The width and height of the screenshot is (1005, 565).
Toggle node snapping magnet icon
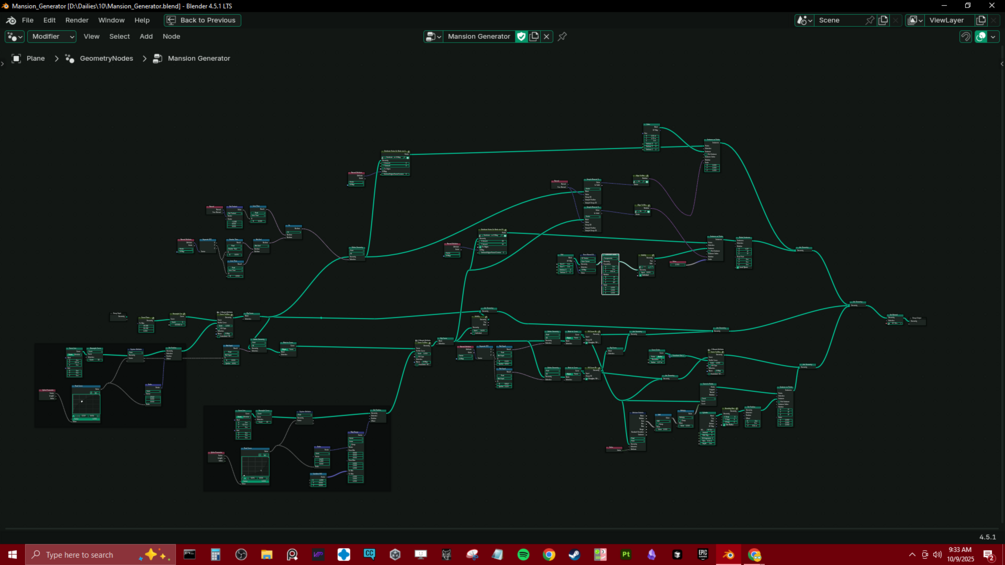965,37
